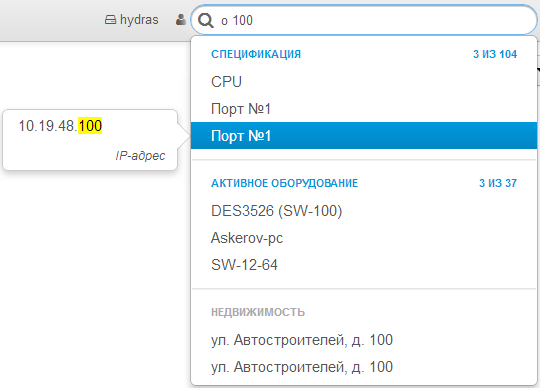Open the Спецификация category header
Screen dimensions: 540x388
coord(256,54)
